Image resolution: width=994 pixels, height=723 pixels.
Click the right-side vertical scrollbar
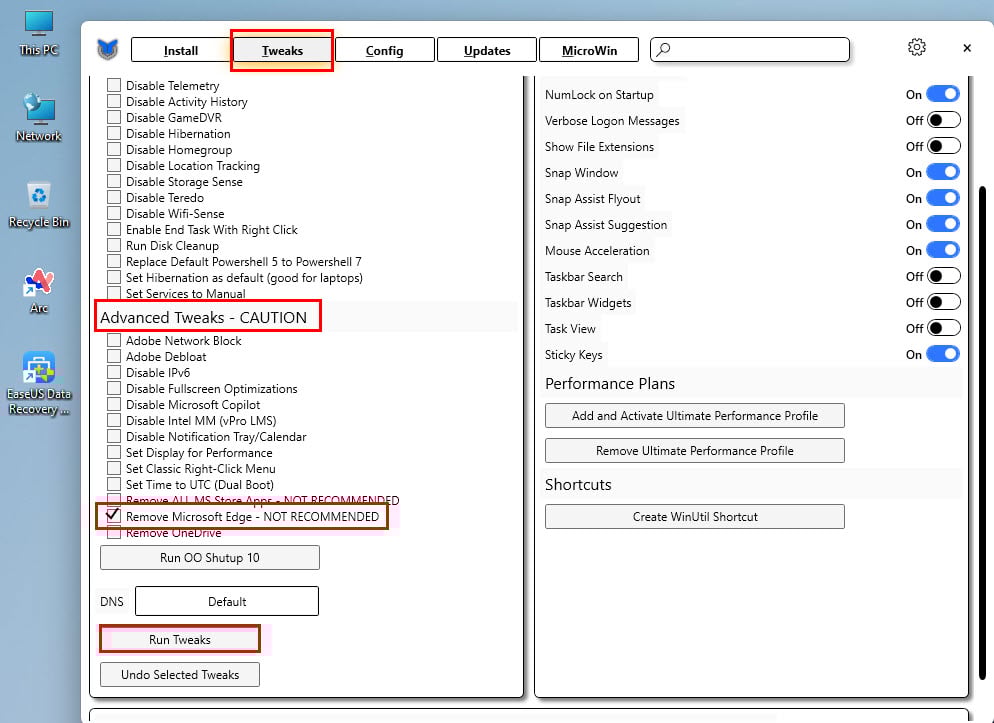983,431
